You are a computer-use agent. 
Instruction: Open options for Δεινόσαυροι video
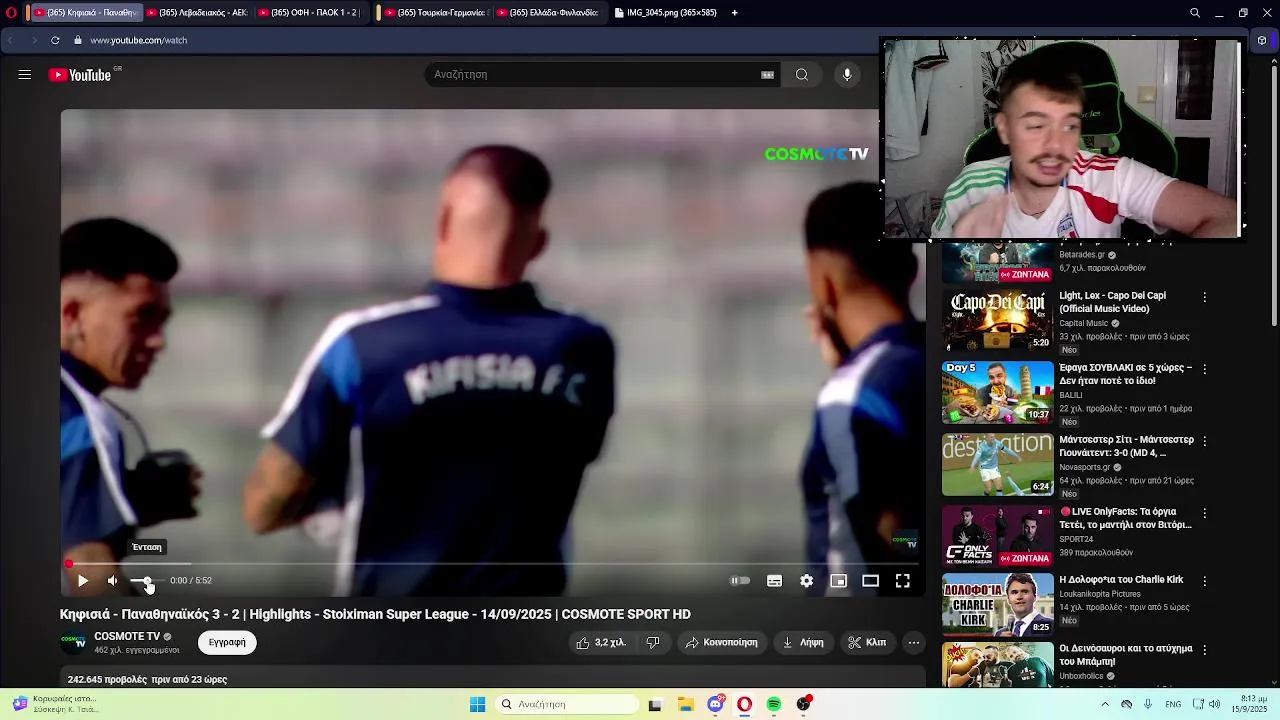tap(1204, 650)
